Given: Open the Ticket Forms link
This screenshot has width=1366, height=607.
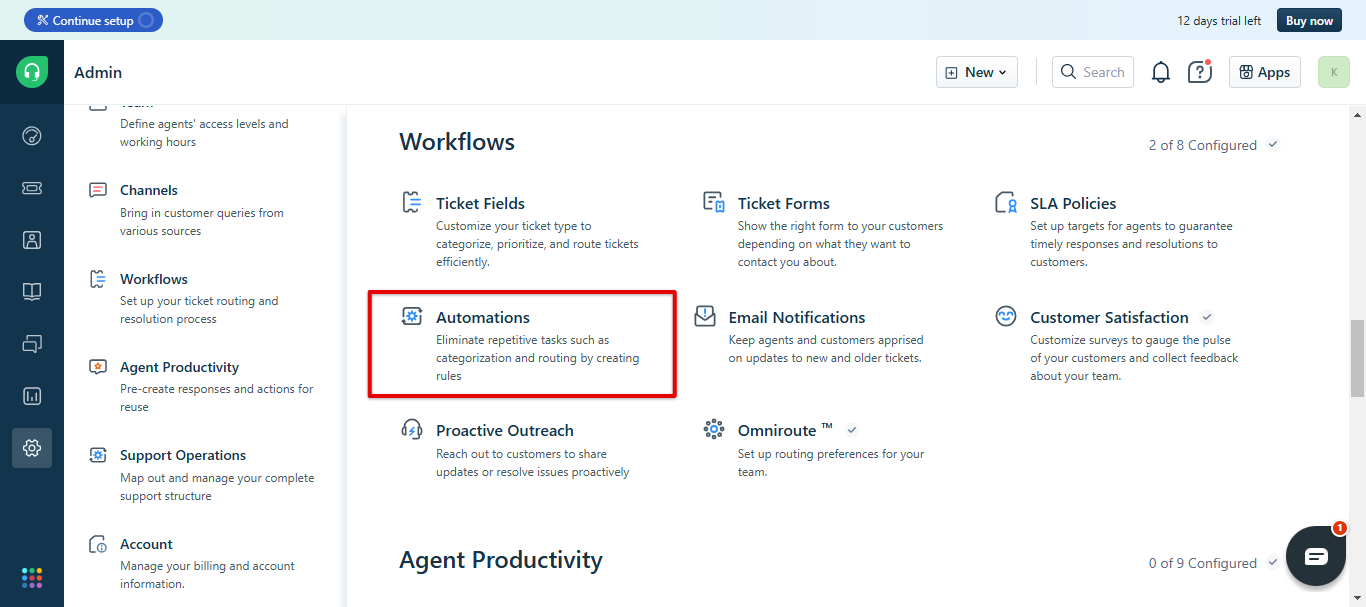Looking at the screenshot, I should 784,203.
